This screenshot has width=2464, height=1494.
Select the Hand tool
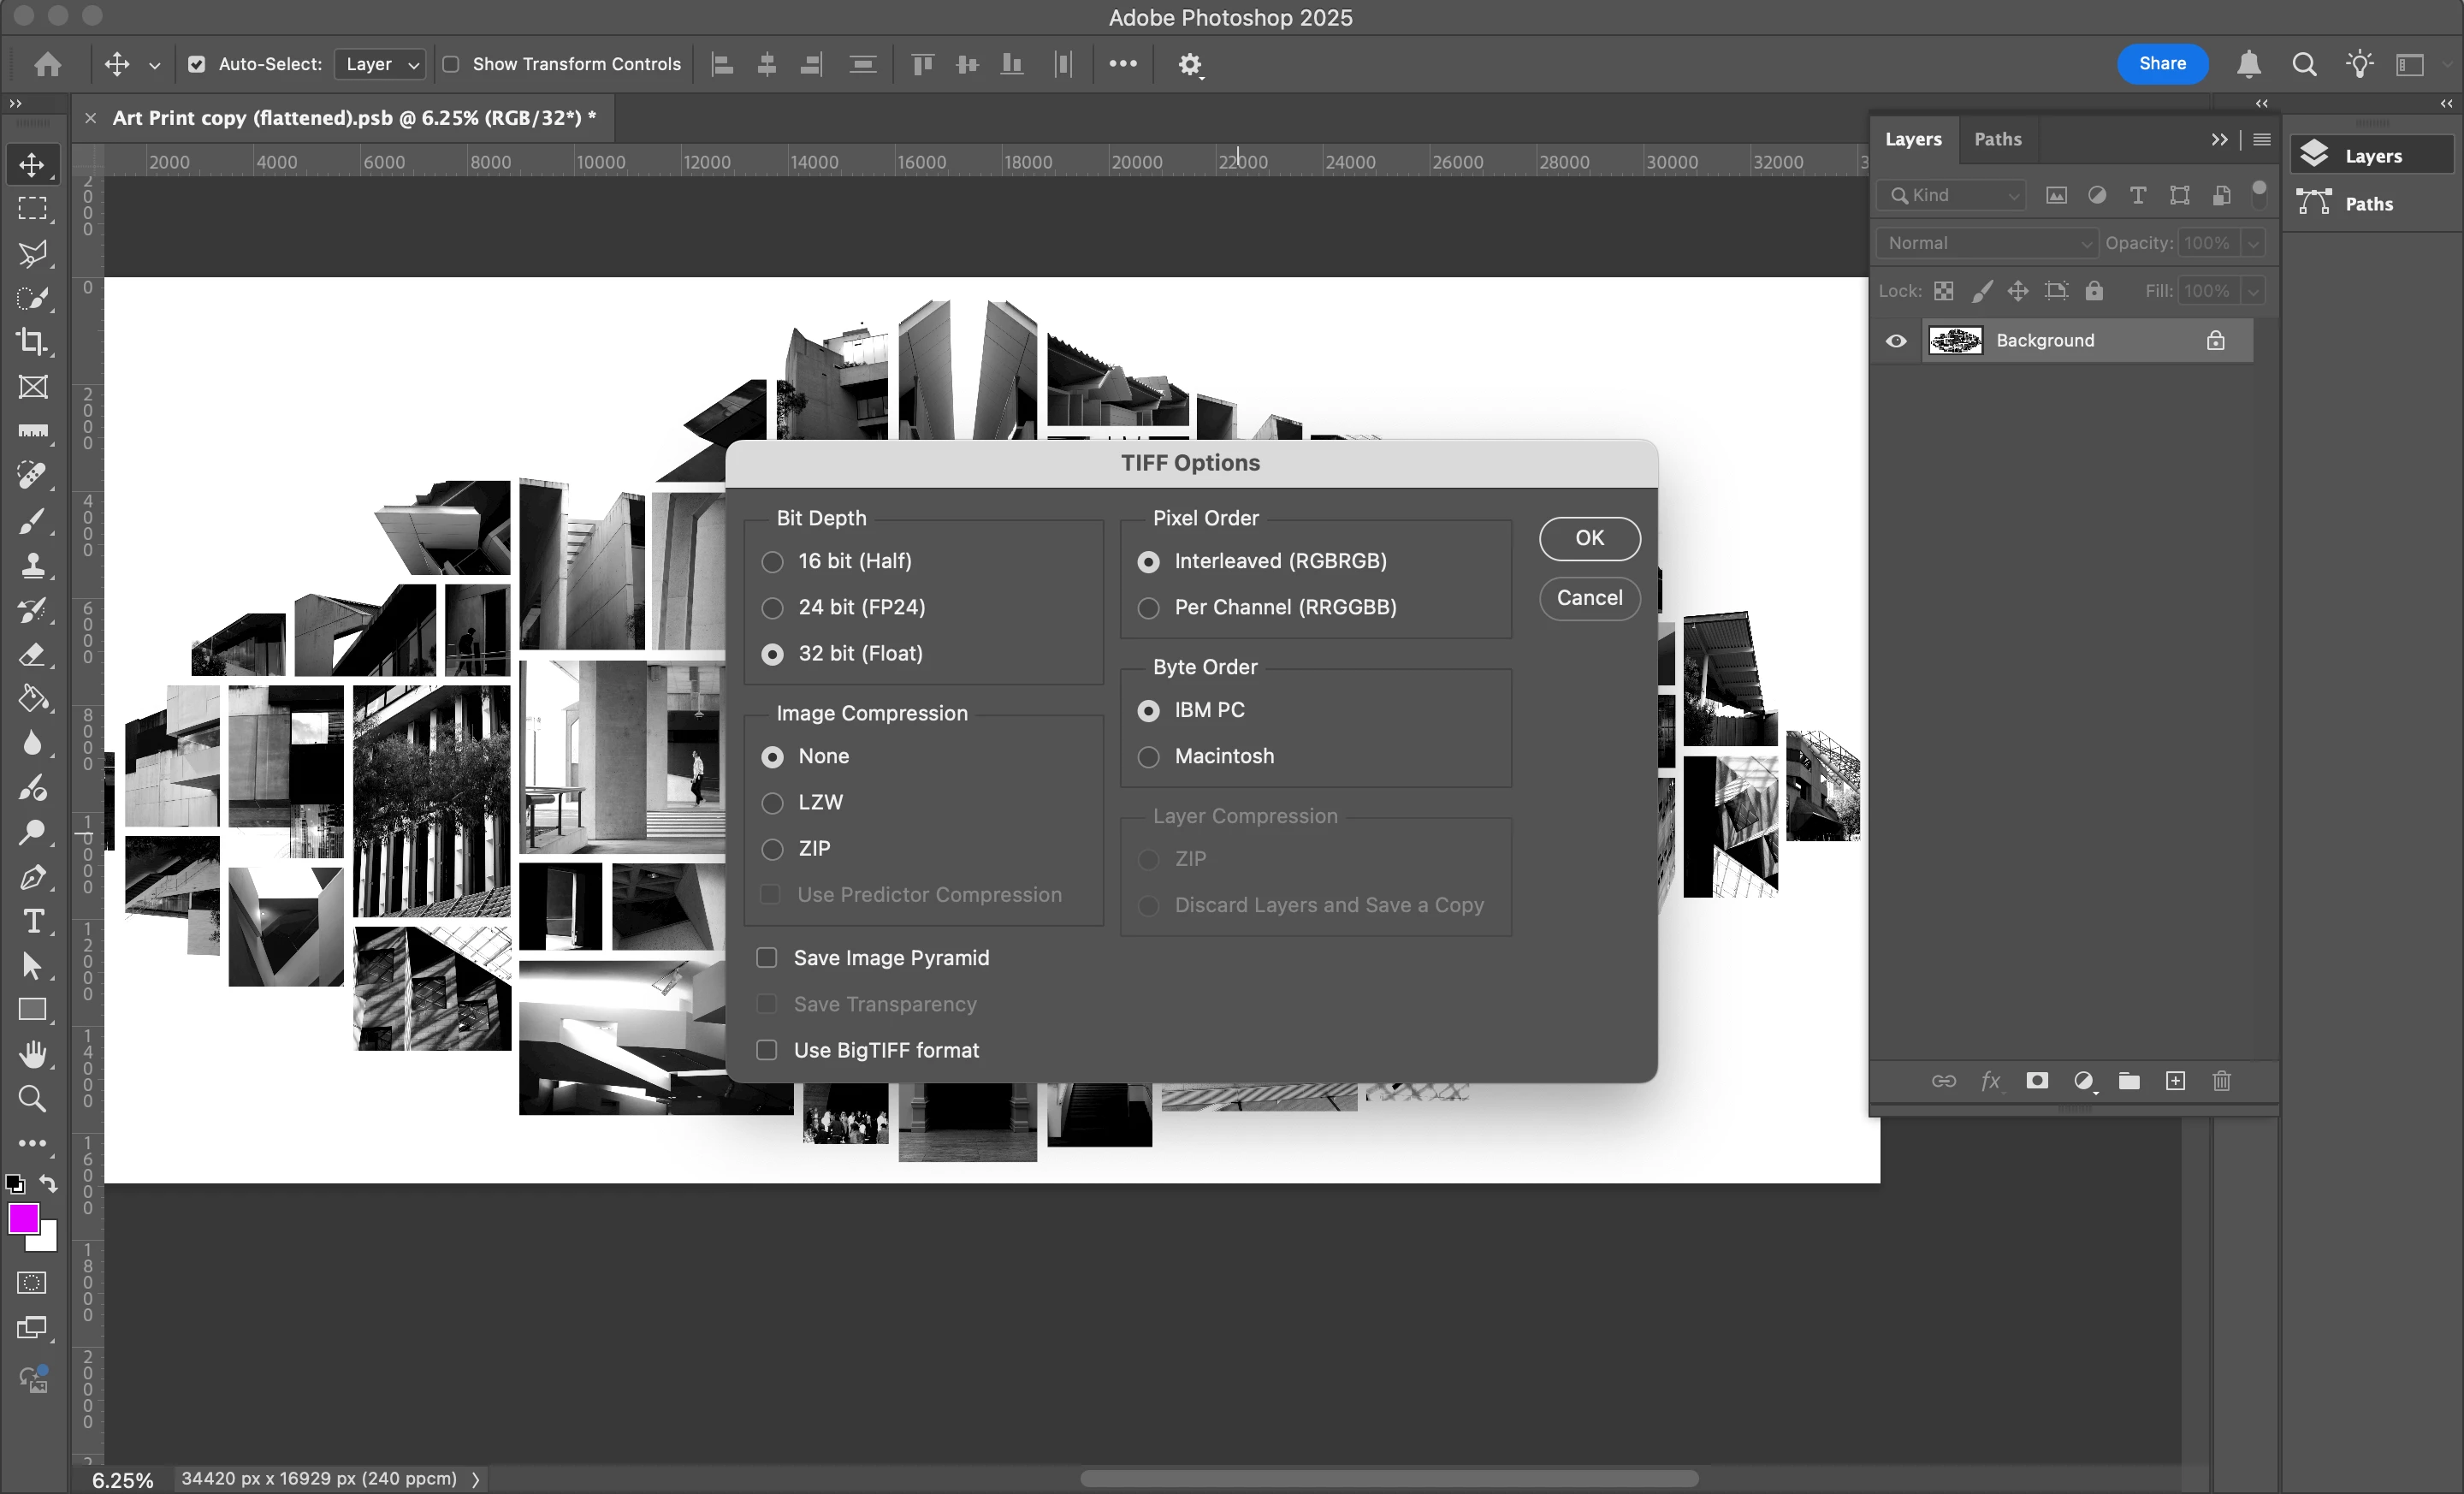(x=32, y=1054)
